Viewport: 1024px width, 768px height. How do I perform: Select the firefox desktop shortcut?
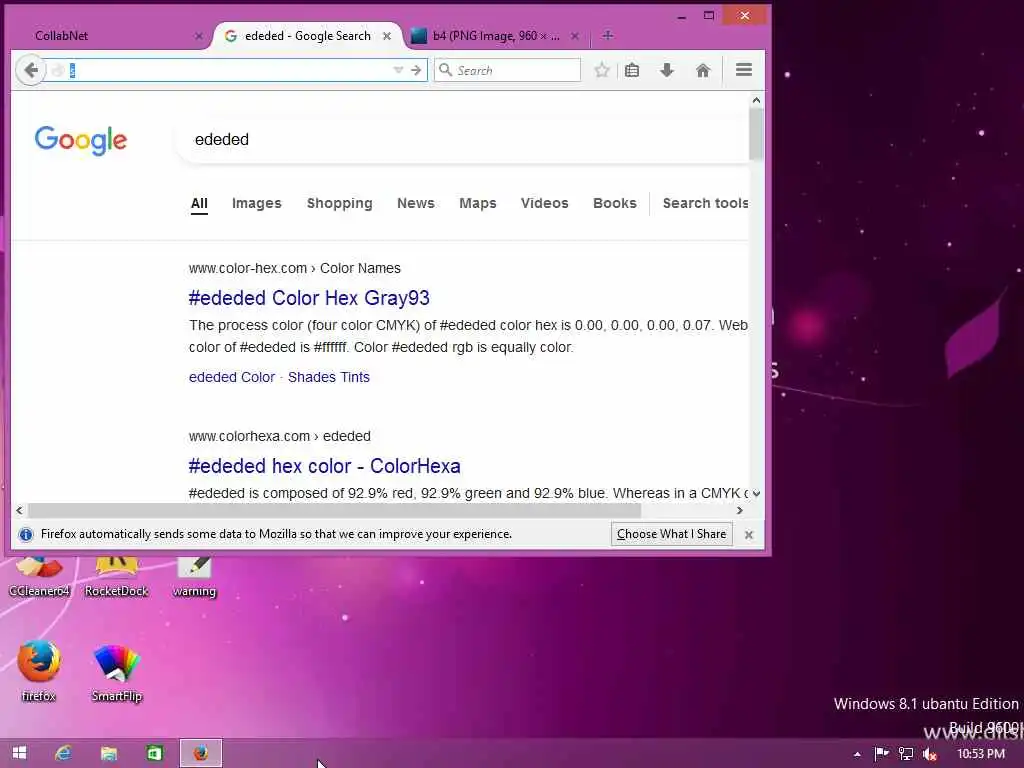(x=39, y=671)
